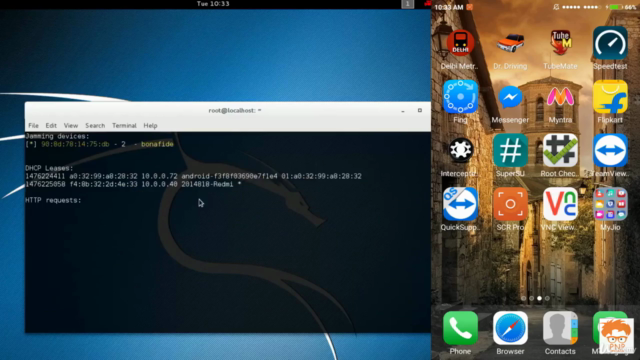This screenshot has width=640, height=360.
Task: Launch Fing network scanner
Action: pos(460,97)
